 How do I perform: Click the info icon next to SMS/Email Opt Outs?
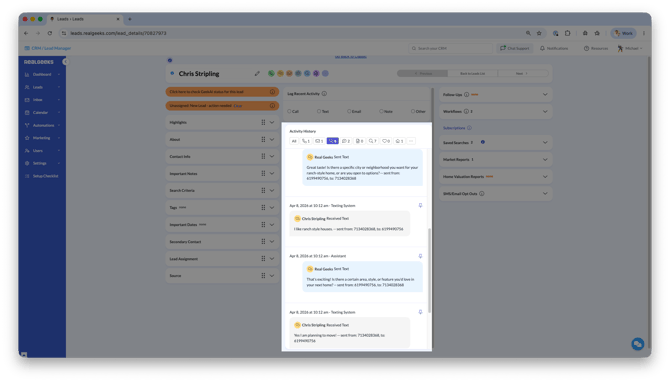pos(482,194)
